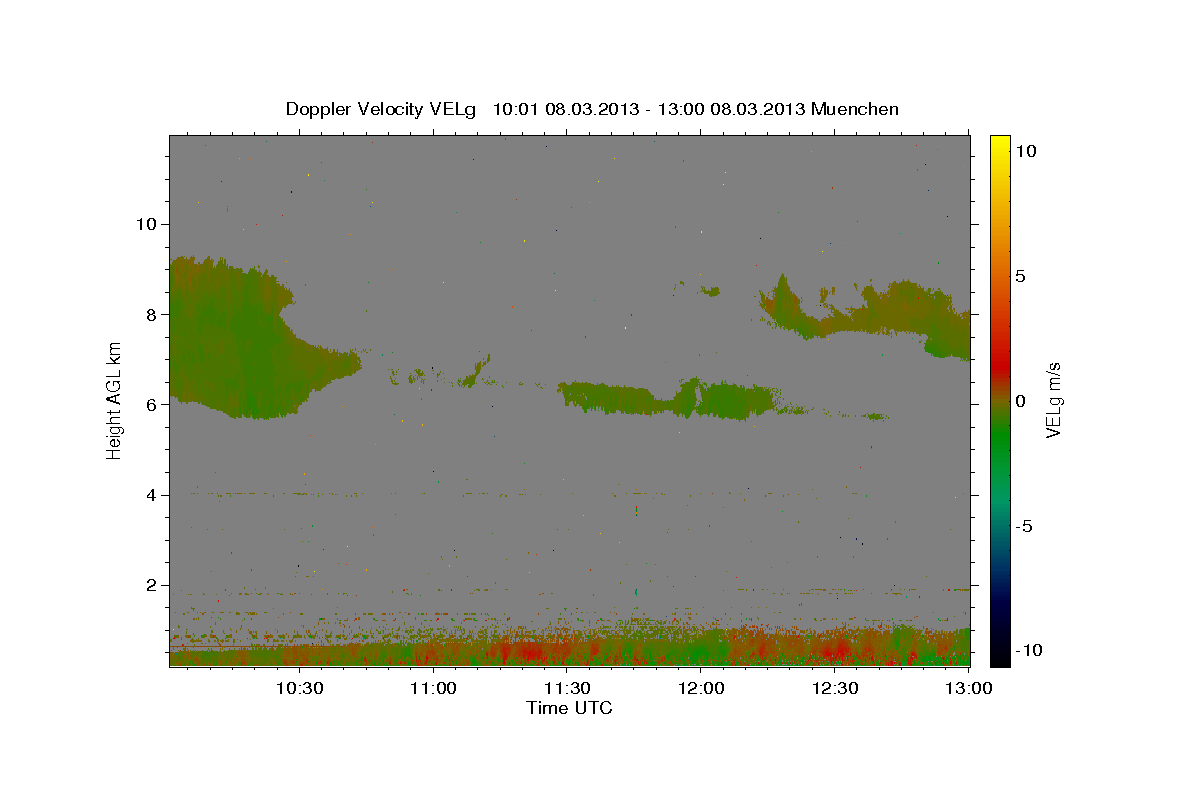Click the red near-surface echo below 12:30
Viewport: 1200px width, 800px height.
pyautogui.click(x=836, y=648)
